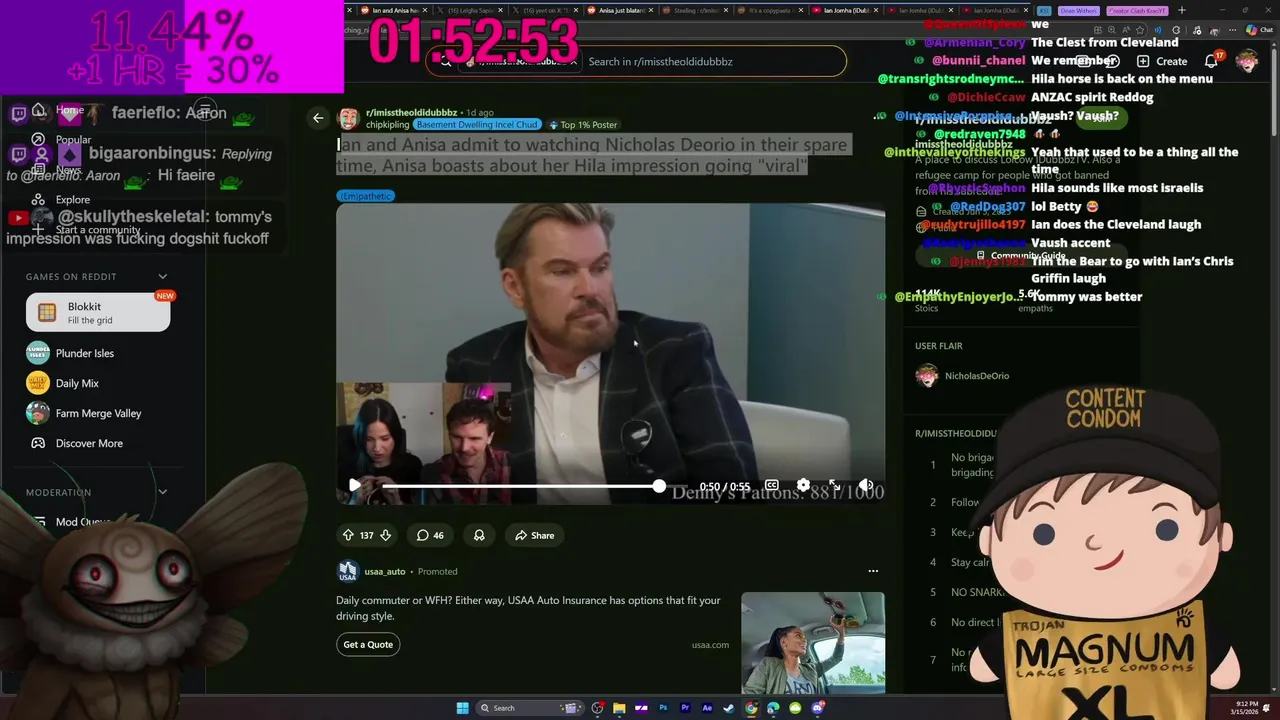1280x720 pixels.
Task: Go back using the arrow beside post
Action: (318, 118)
